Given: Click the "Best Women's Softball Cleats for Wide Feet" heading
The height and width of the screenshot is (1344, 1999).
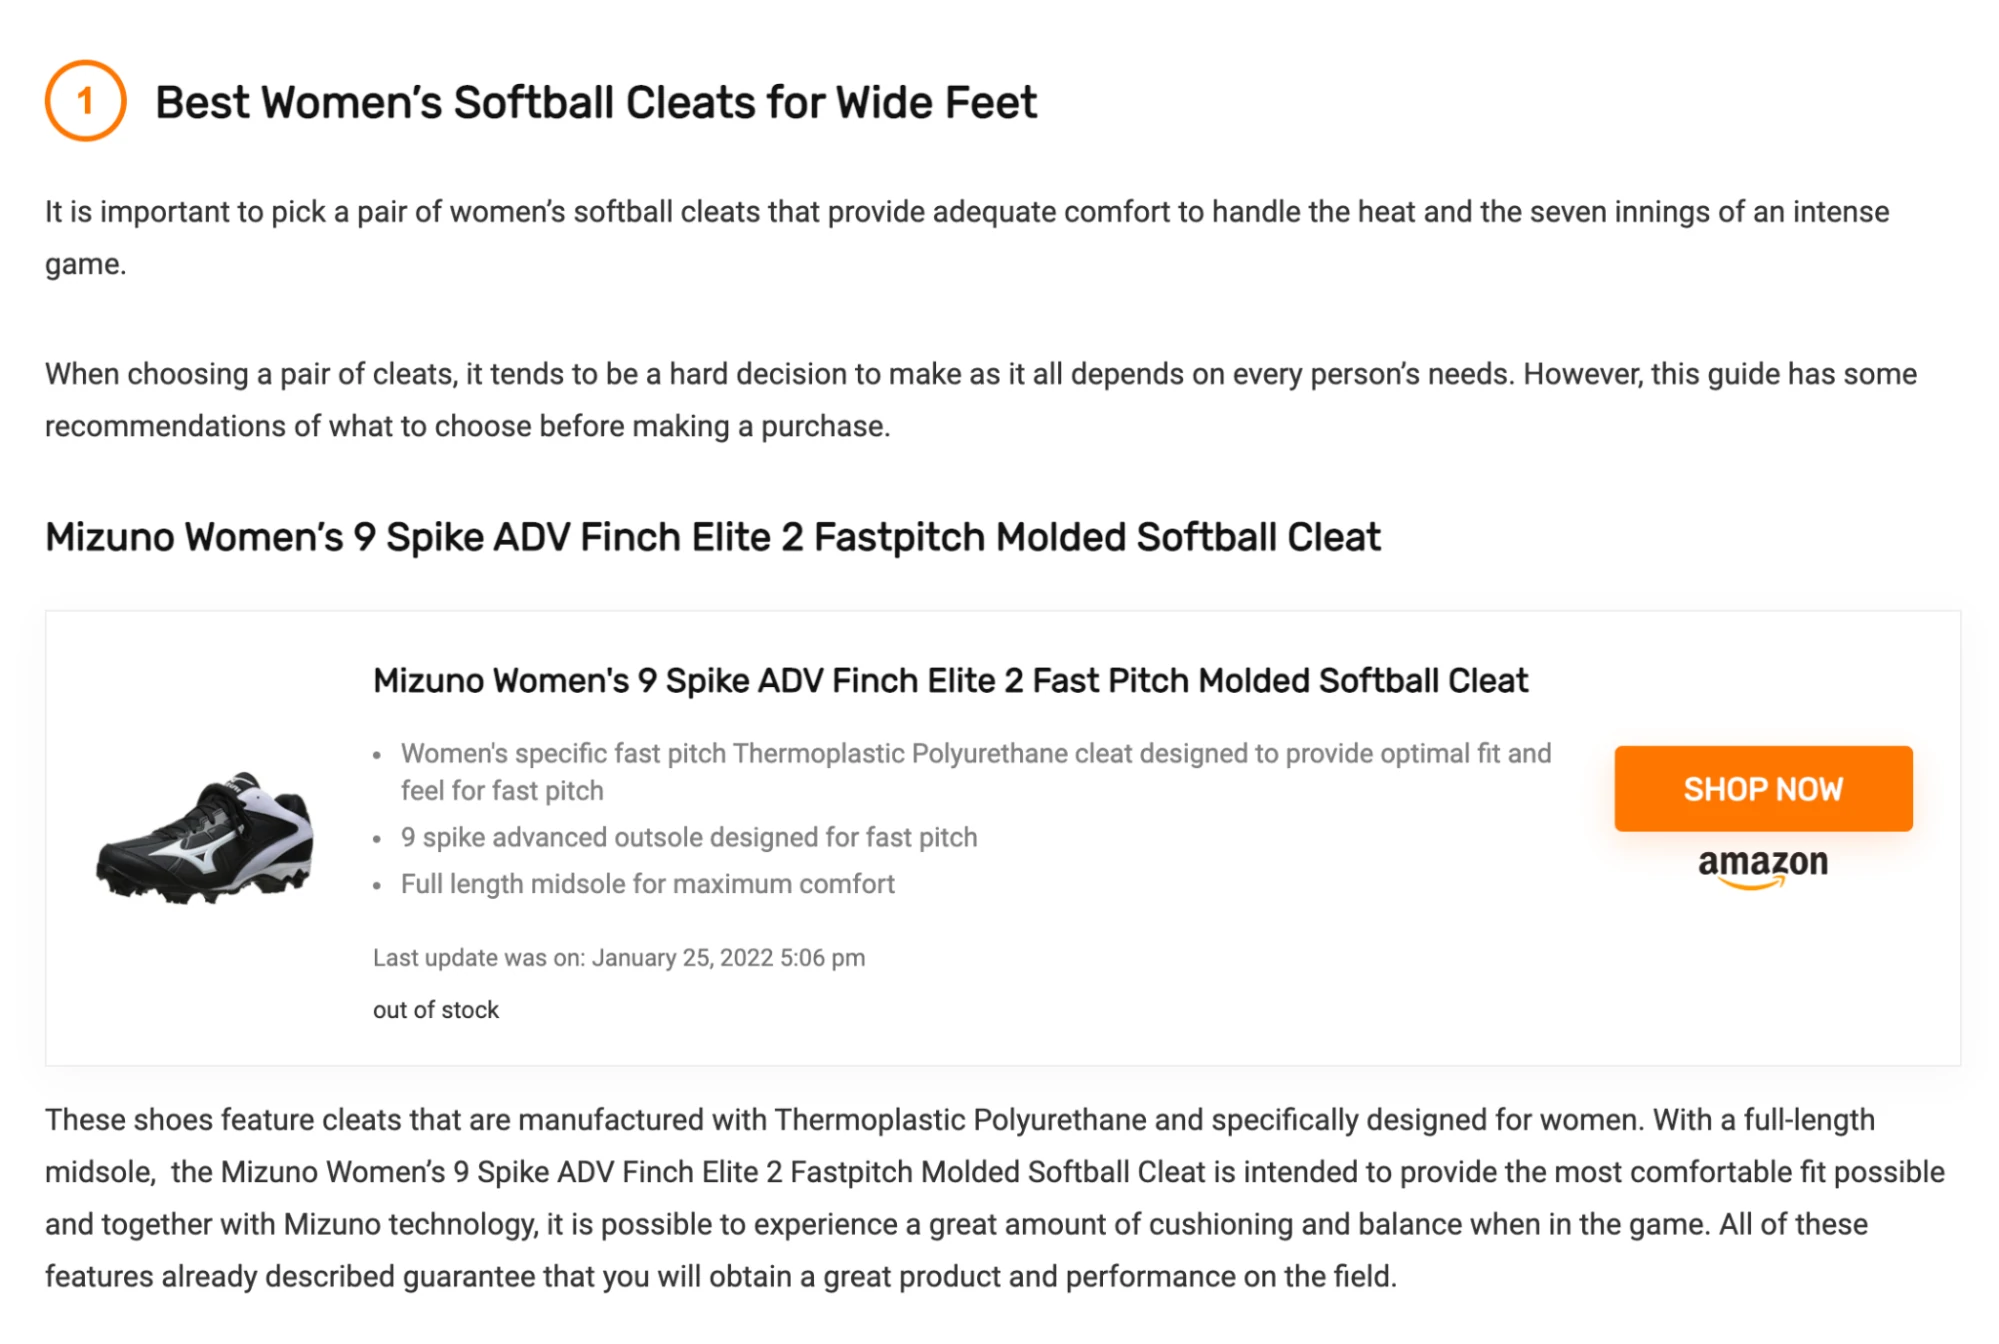Looking at the screenshot, I should [x=595, y=103].
